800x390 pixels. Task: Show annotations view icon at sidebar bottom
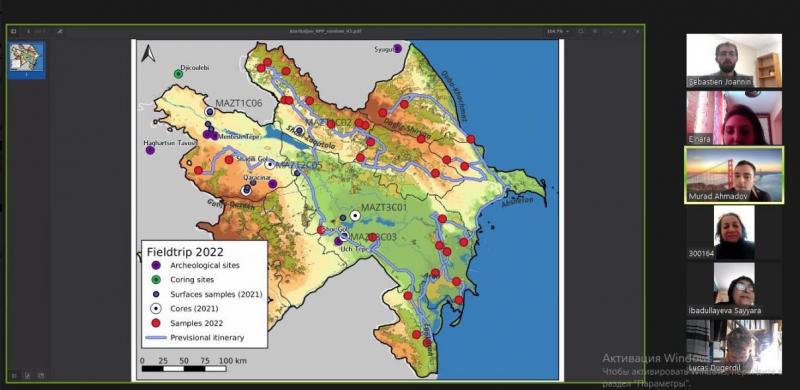point(41,376)
